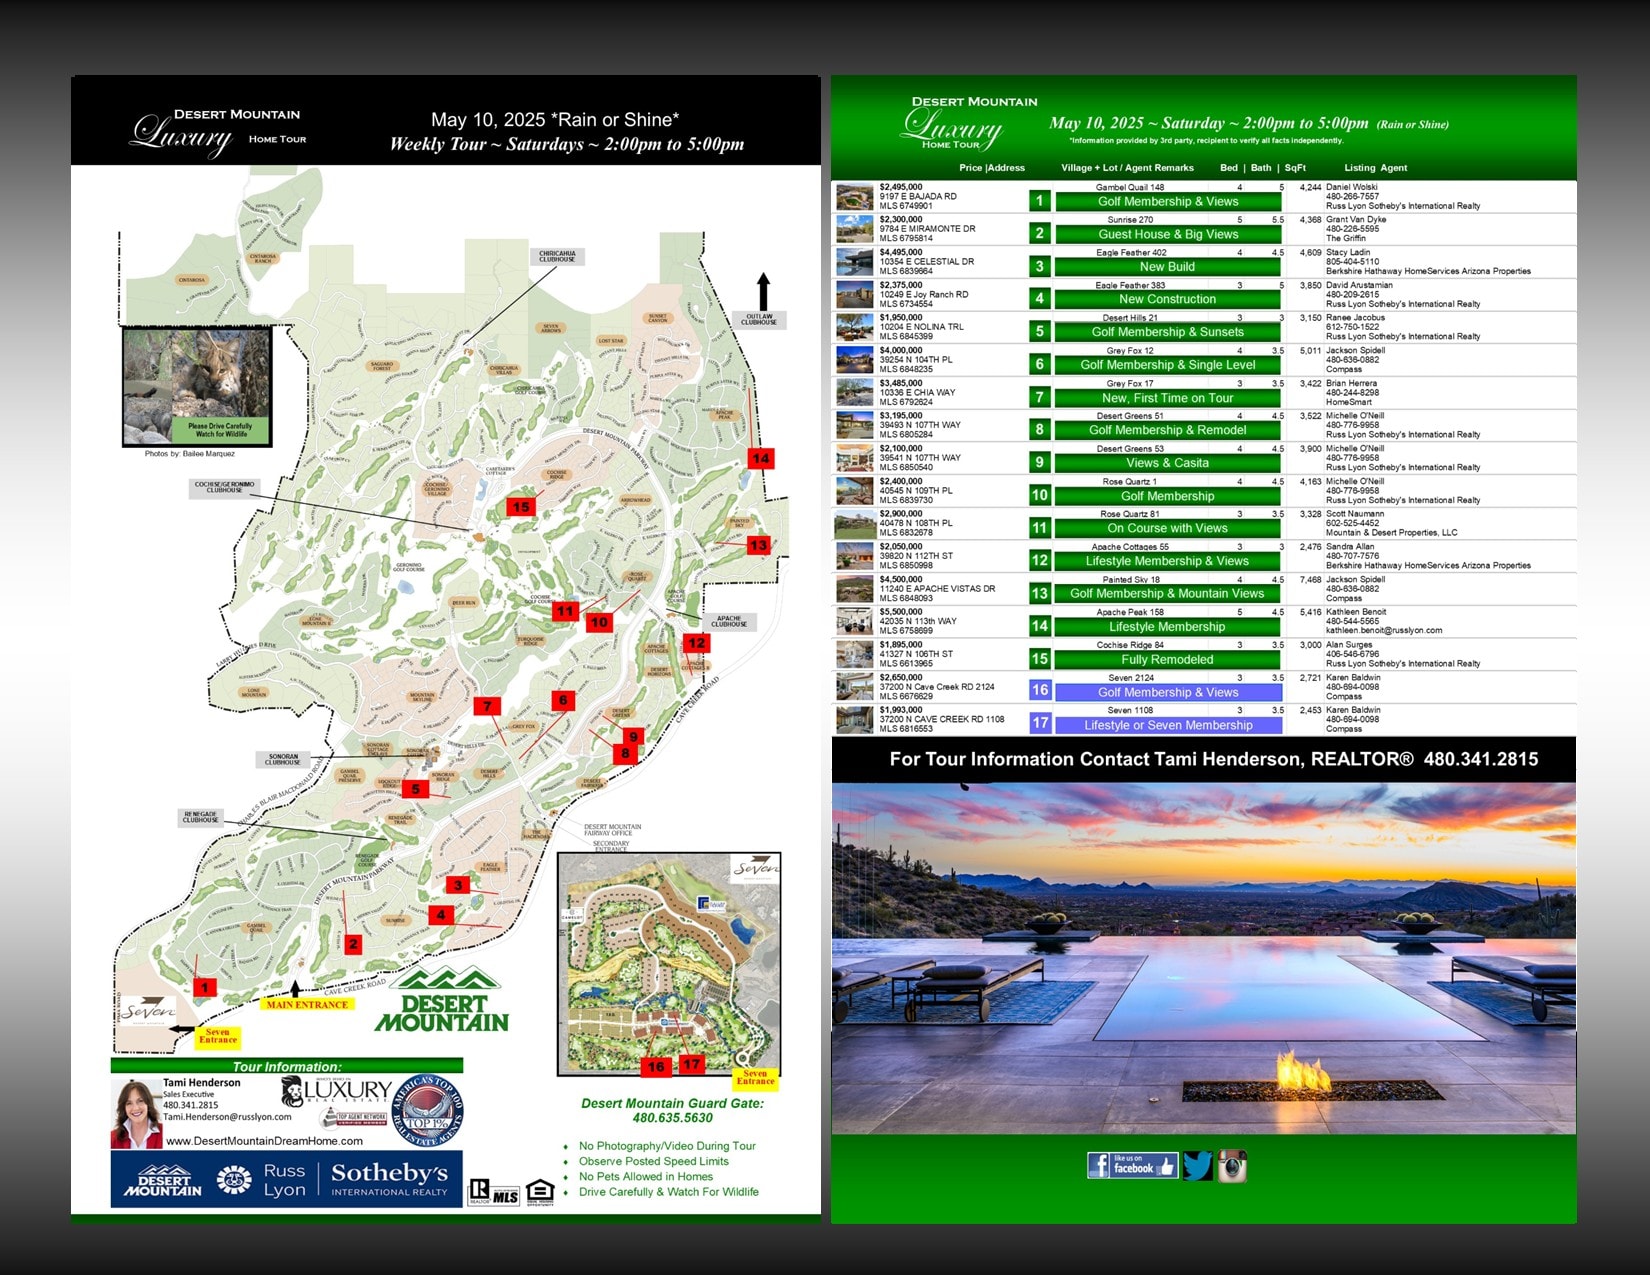Click 'Lifestyle or Seven Membership' blue bar

pos(1167,725)
